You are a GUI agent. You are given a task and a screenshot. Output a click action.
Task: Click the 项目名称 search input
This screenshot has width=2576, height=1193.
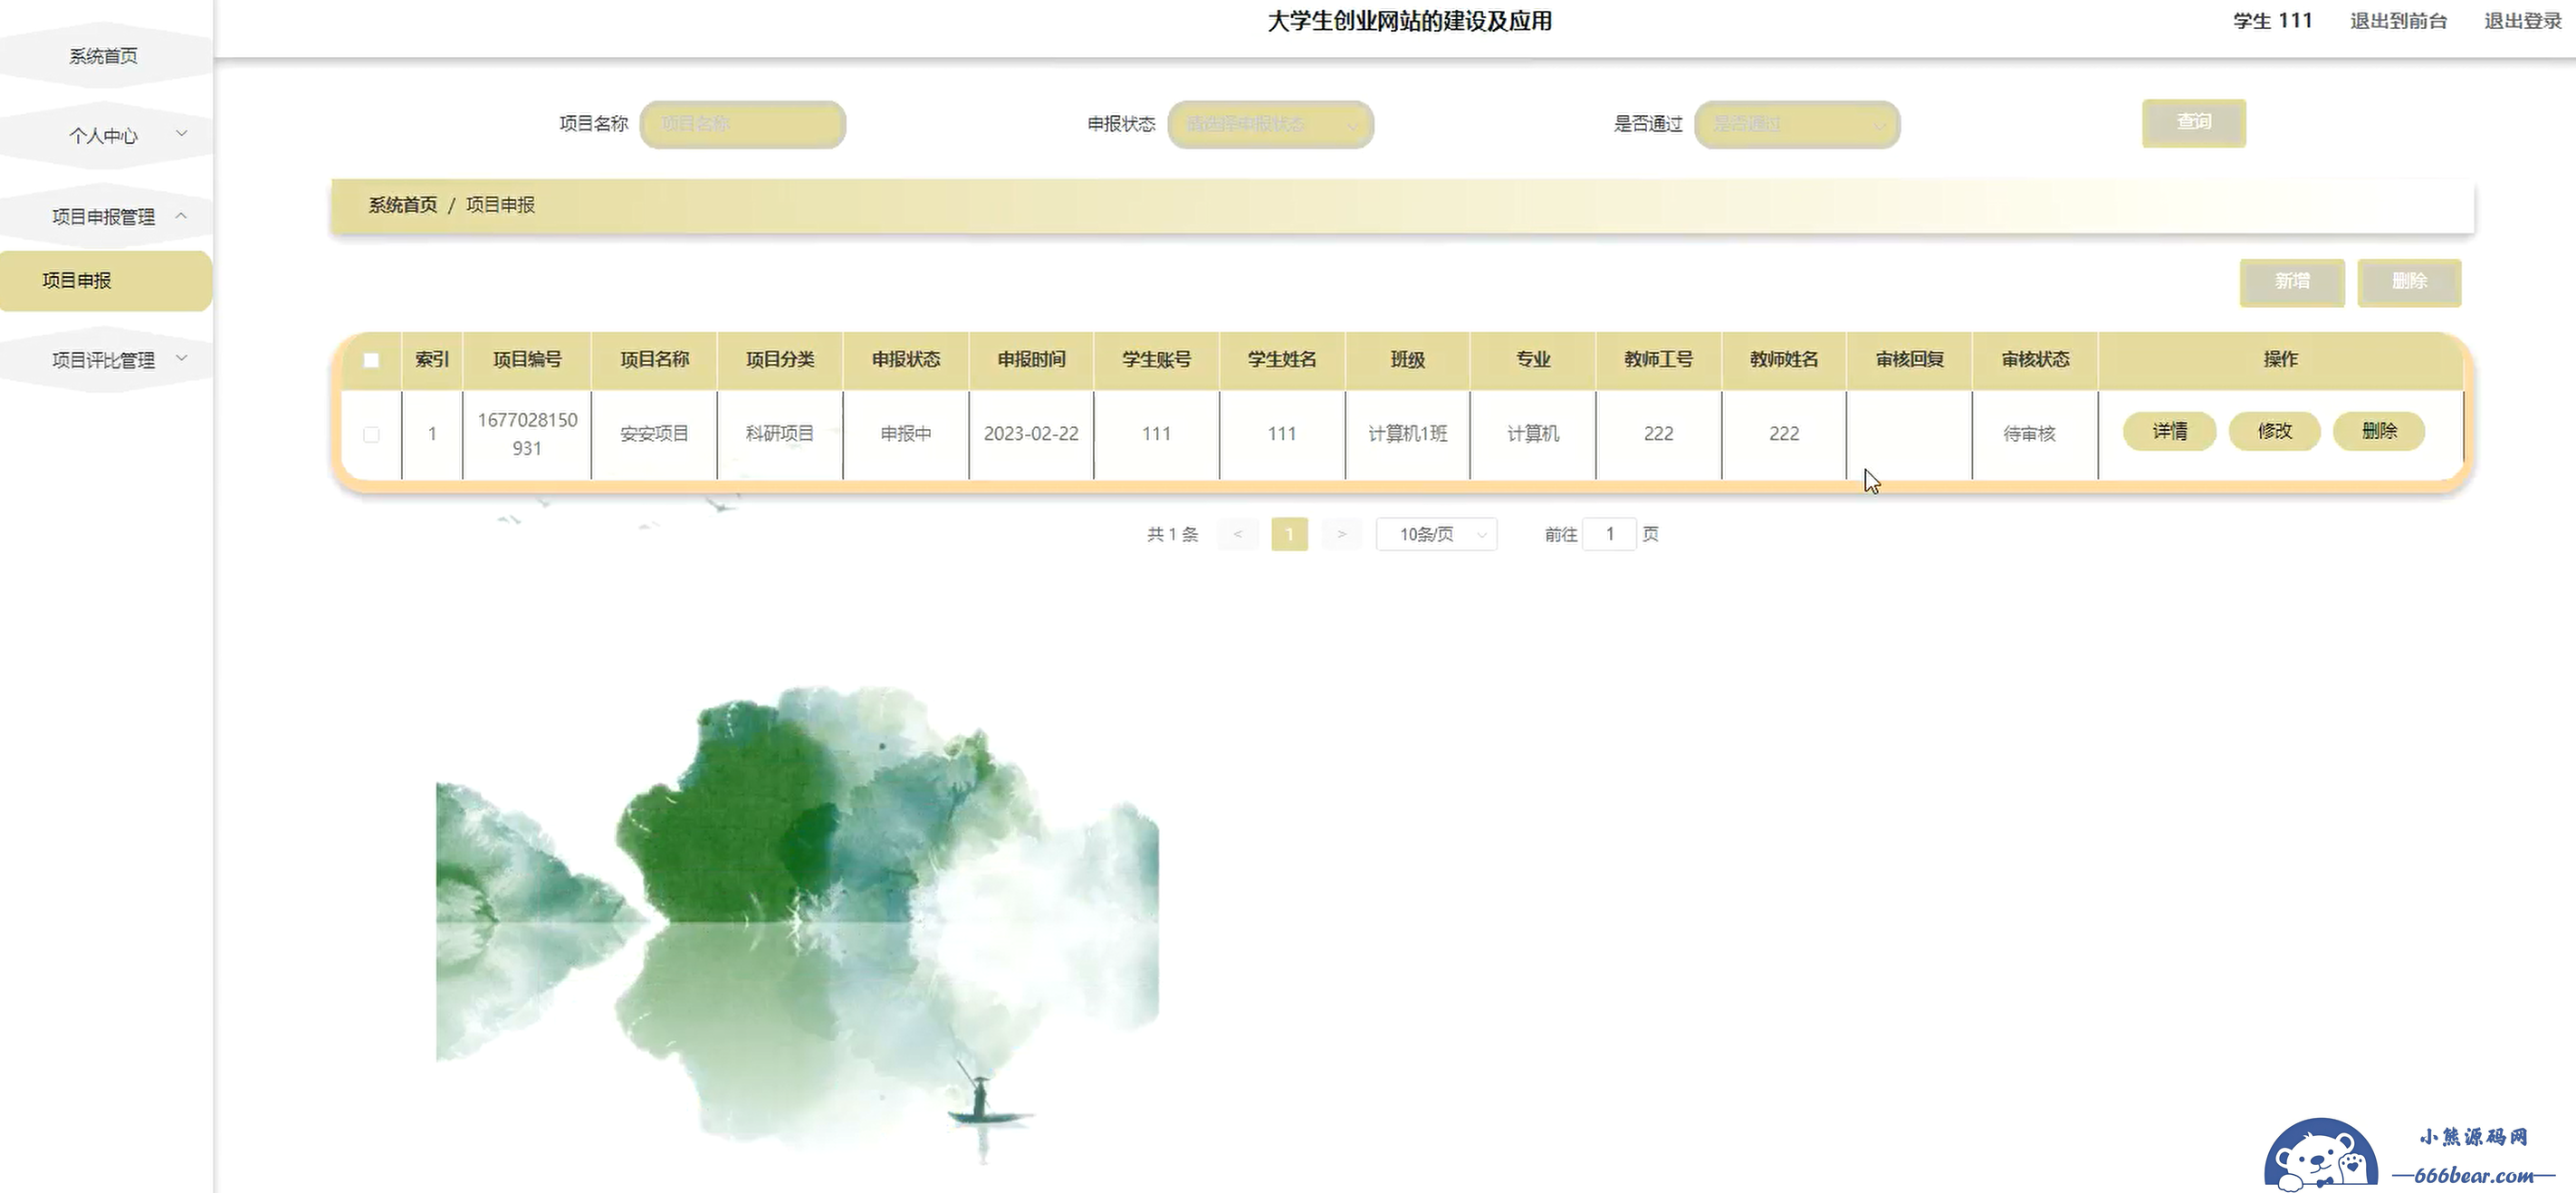(x=743, y=124)
